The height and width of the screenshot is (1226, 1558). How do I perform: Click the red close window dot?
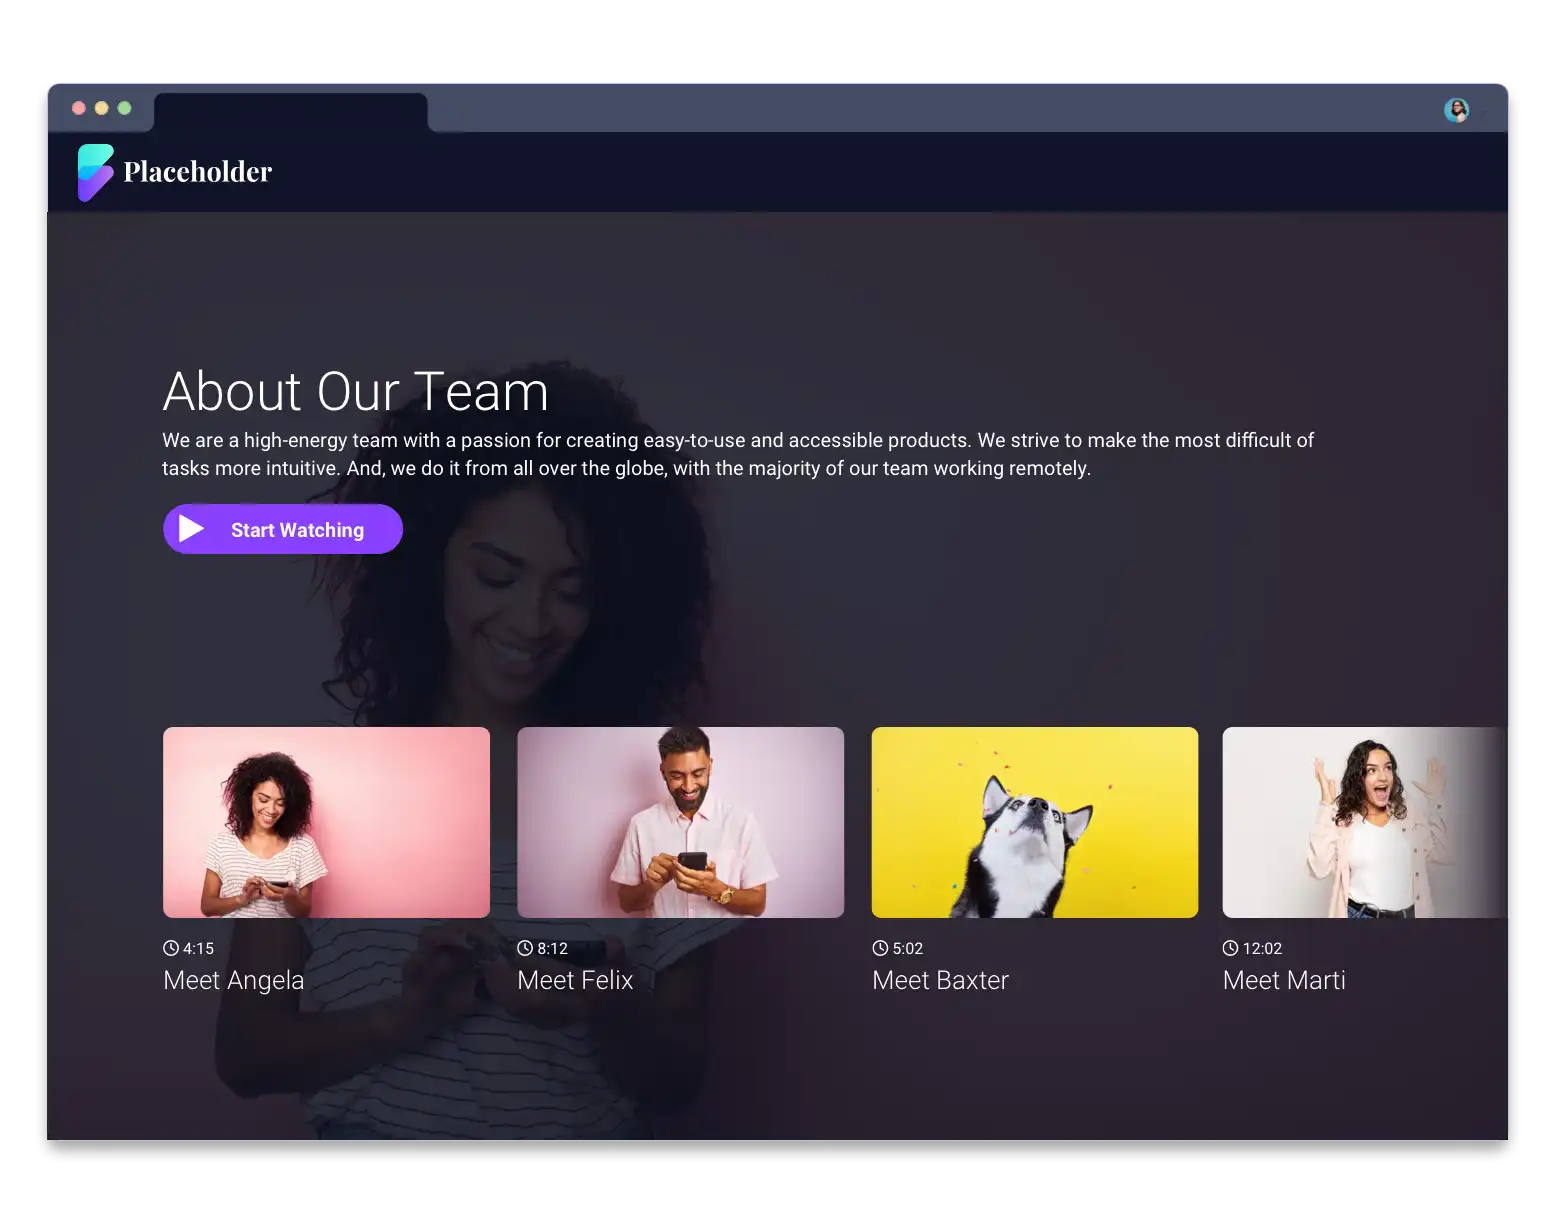[78, 108]
